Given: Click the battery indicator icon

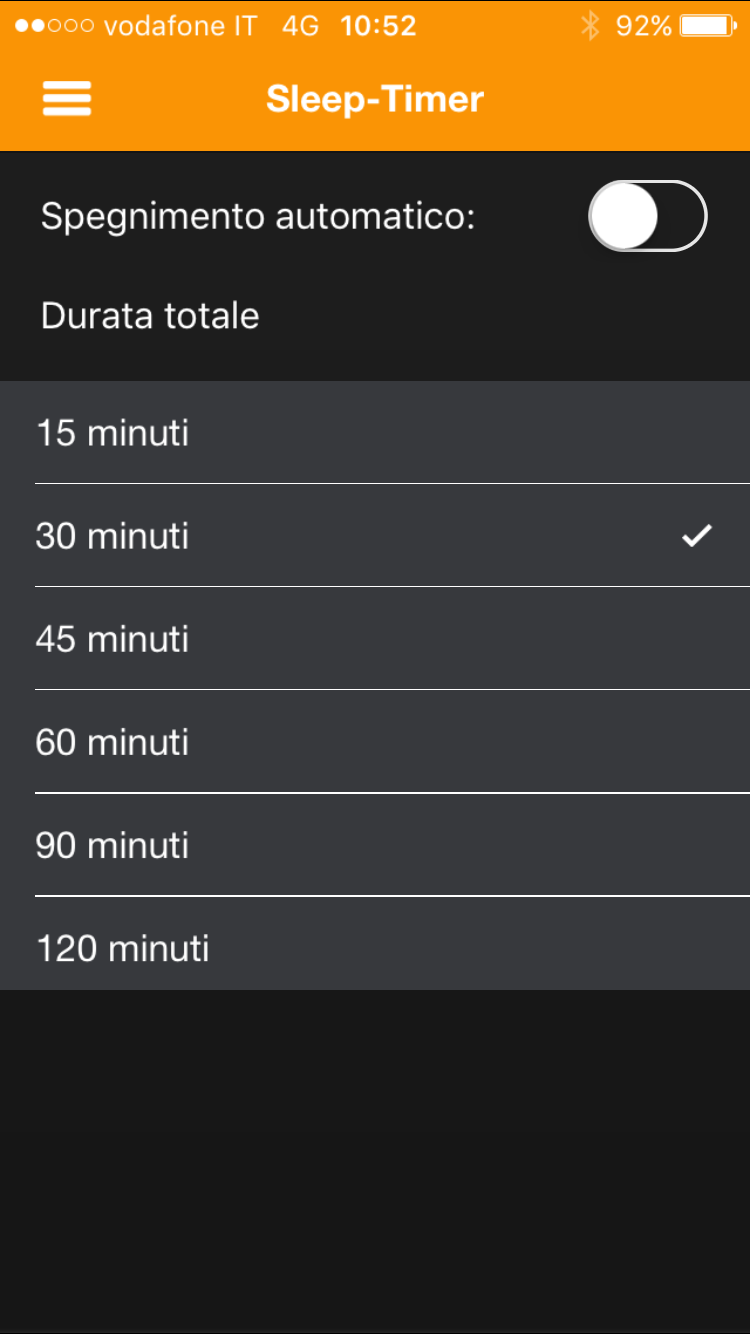Looking at the screenshot, I should [706, 26].
